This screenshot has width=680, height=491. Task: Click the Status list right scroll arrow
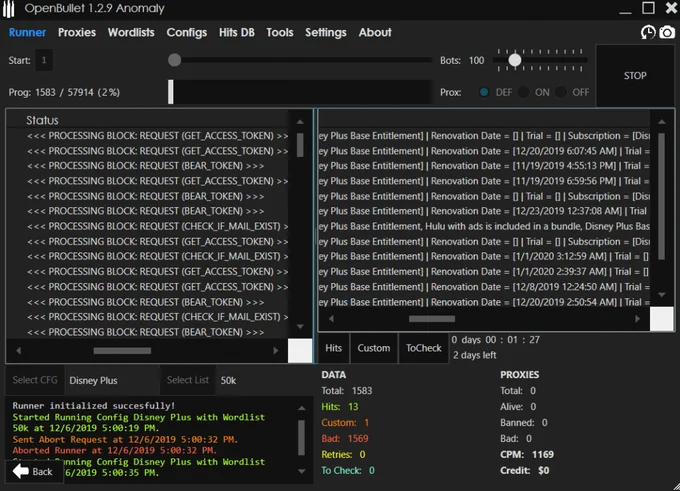[x=276, y=350]
